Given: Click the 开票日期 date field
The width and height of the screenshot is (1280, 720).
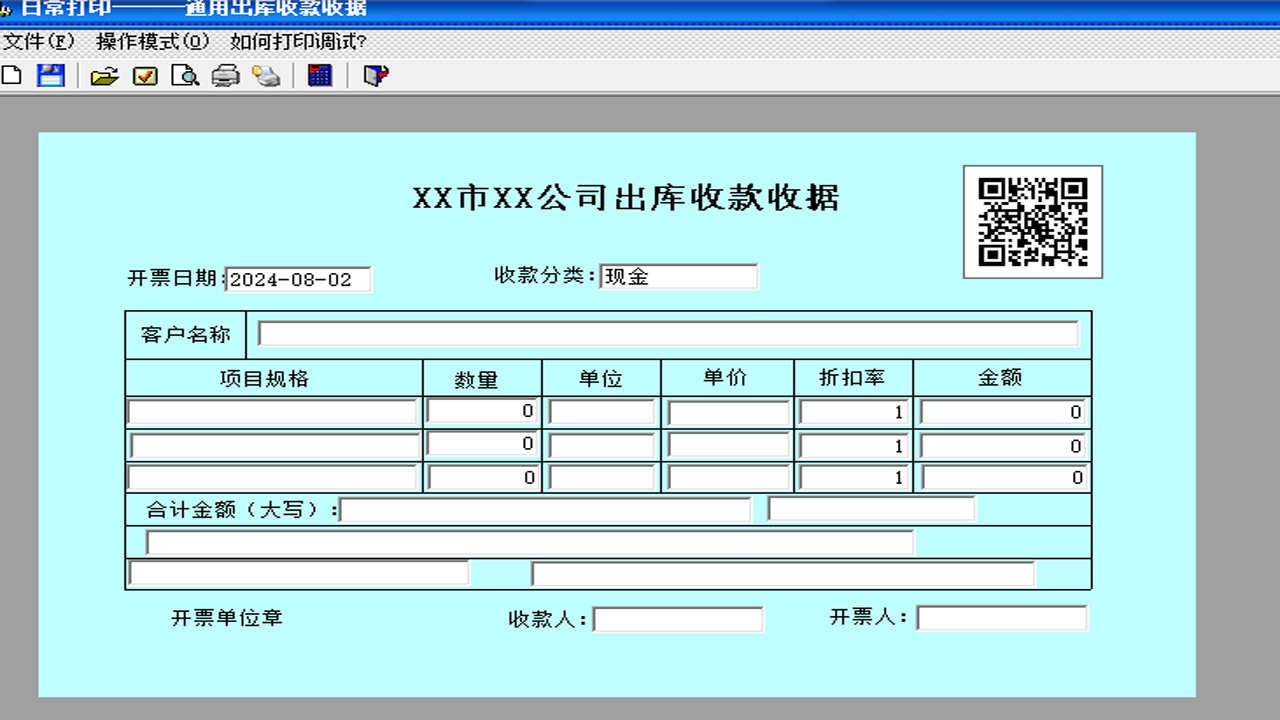Looking at the screenshot, I should coord(297,280).
